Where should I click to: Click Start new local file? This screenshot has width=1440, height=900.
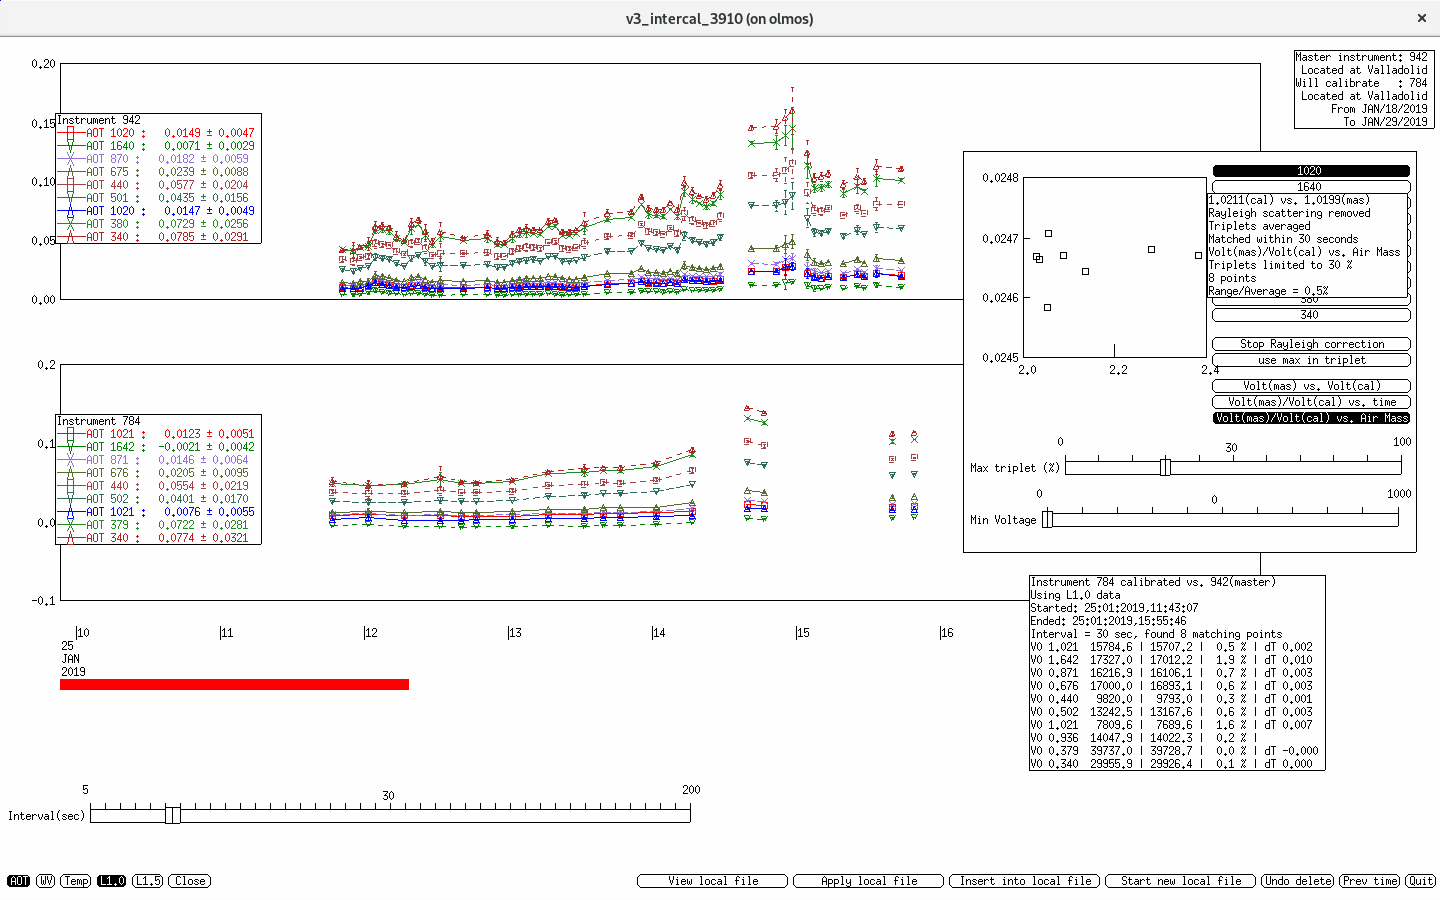click(1181, 881)
